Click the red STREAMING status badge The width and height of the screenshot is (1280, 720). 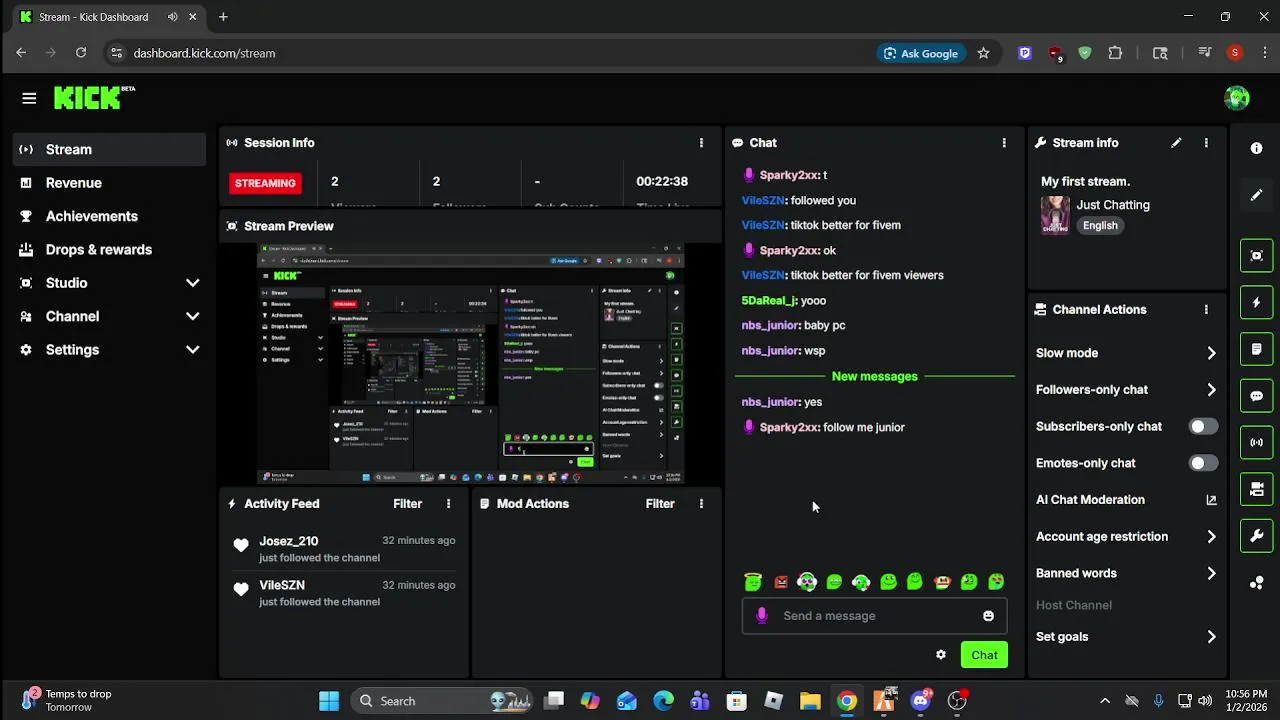pos(265,183)
